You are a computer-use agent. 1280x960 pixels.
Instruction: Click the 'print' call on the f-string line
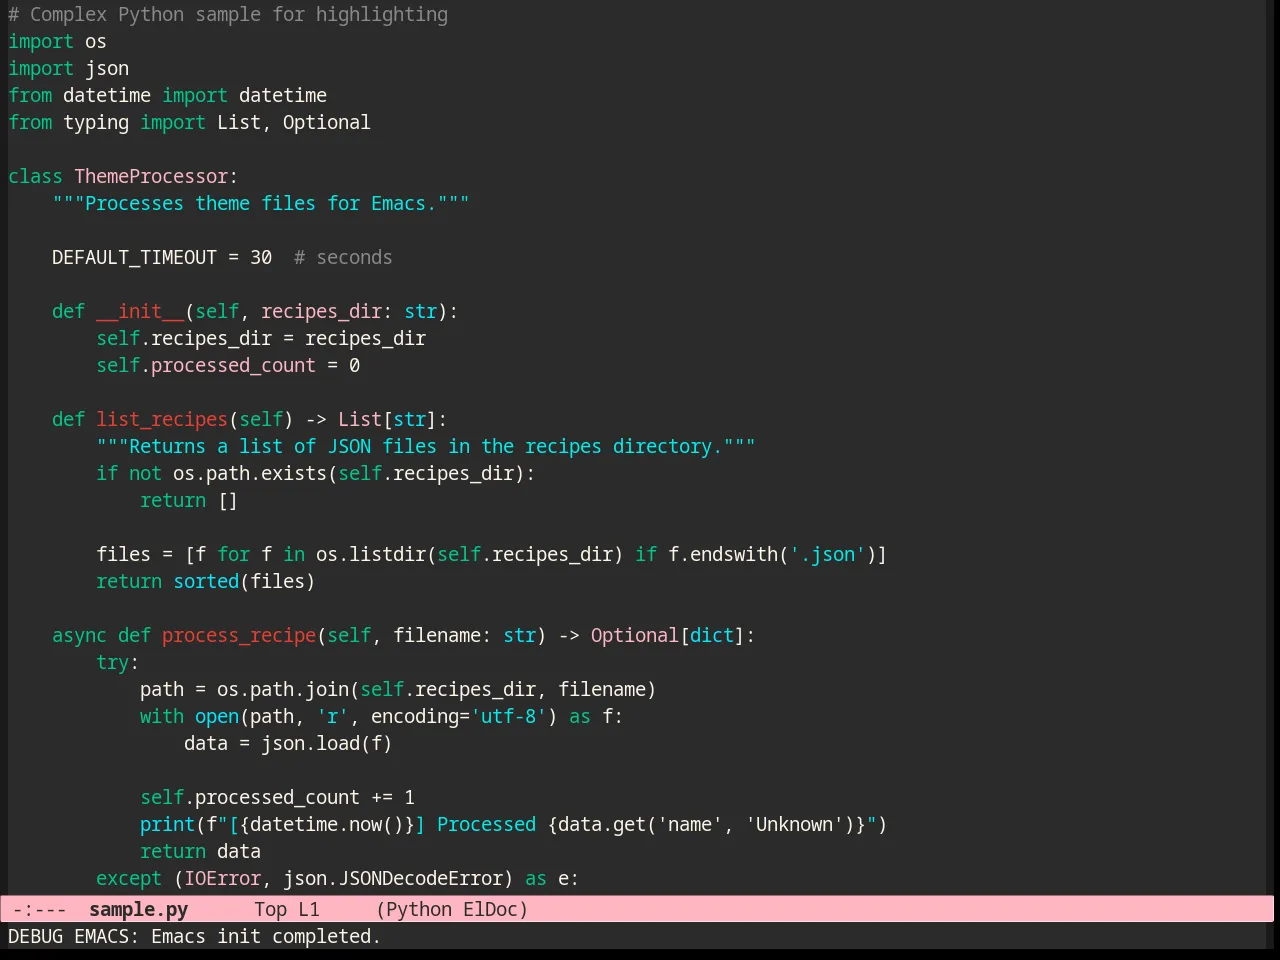pos(167,824)
